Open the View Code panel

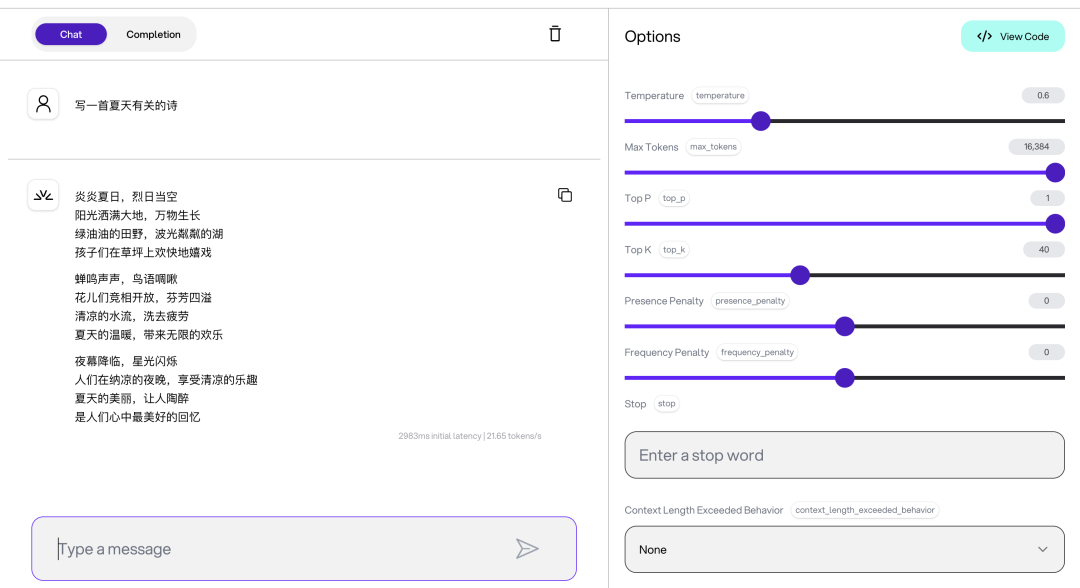pos(1013,36)
